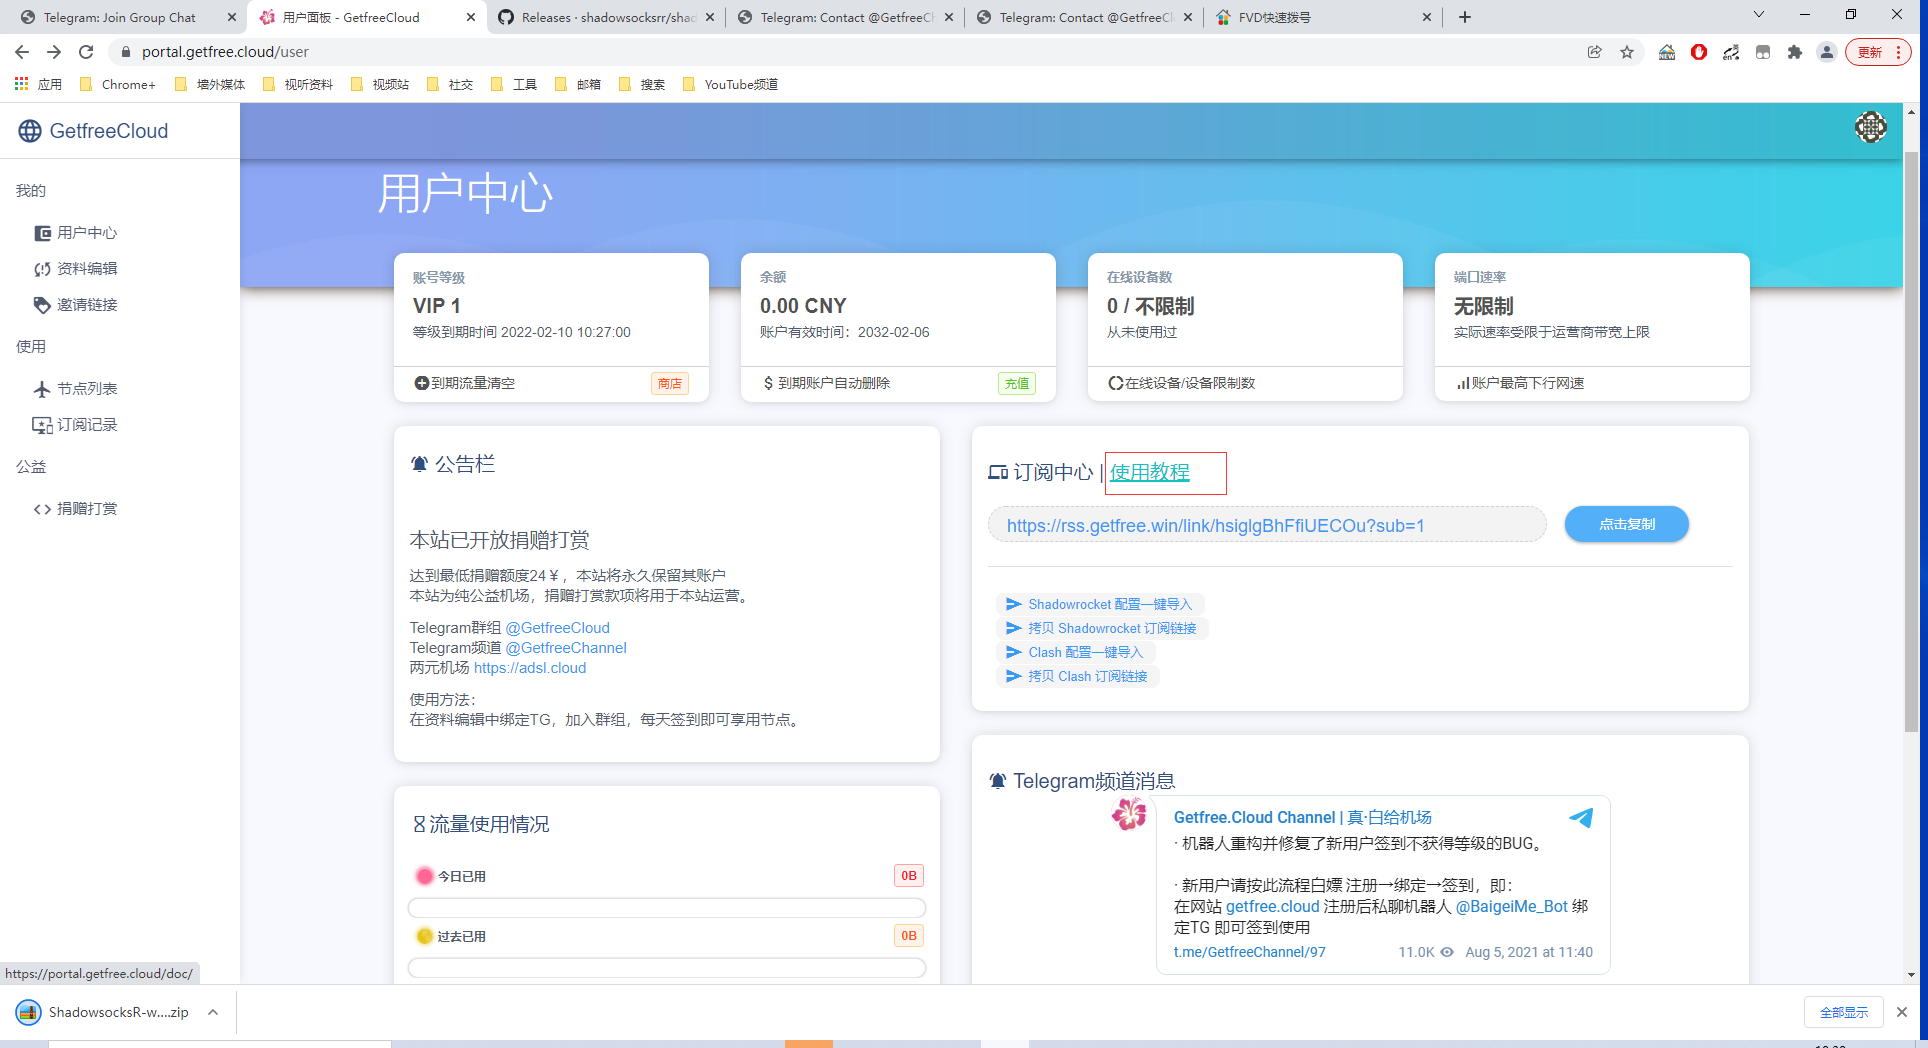Click the channel flower avatar thumbnail
The width and height of the screenshot is (1928, 1048).
(1129, 814)
